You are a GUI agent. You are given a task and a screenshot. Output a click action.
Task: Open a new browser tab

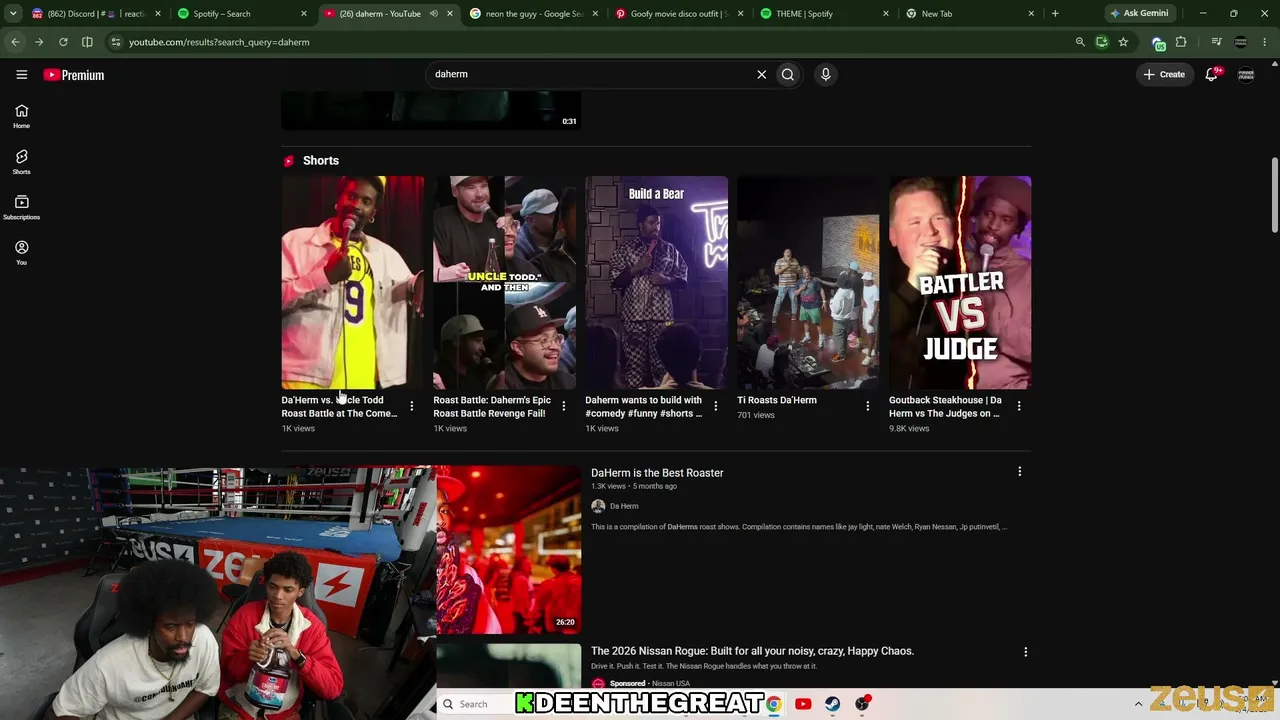coord(1055,14)
